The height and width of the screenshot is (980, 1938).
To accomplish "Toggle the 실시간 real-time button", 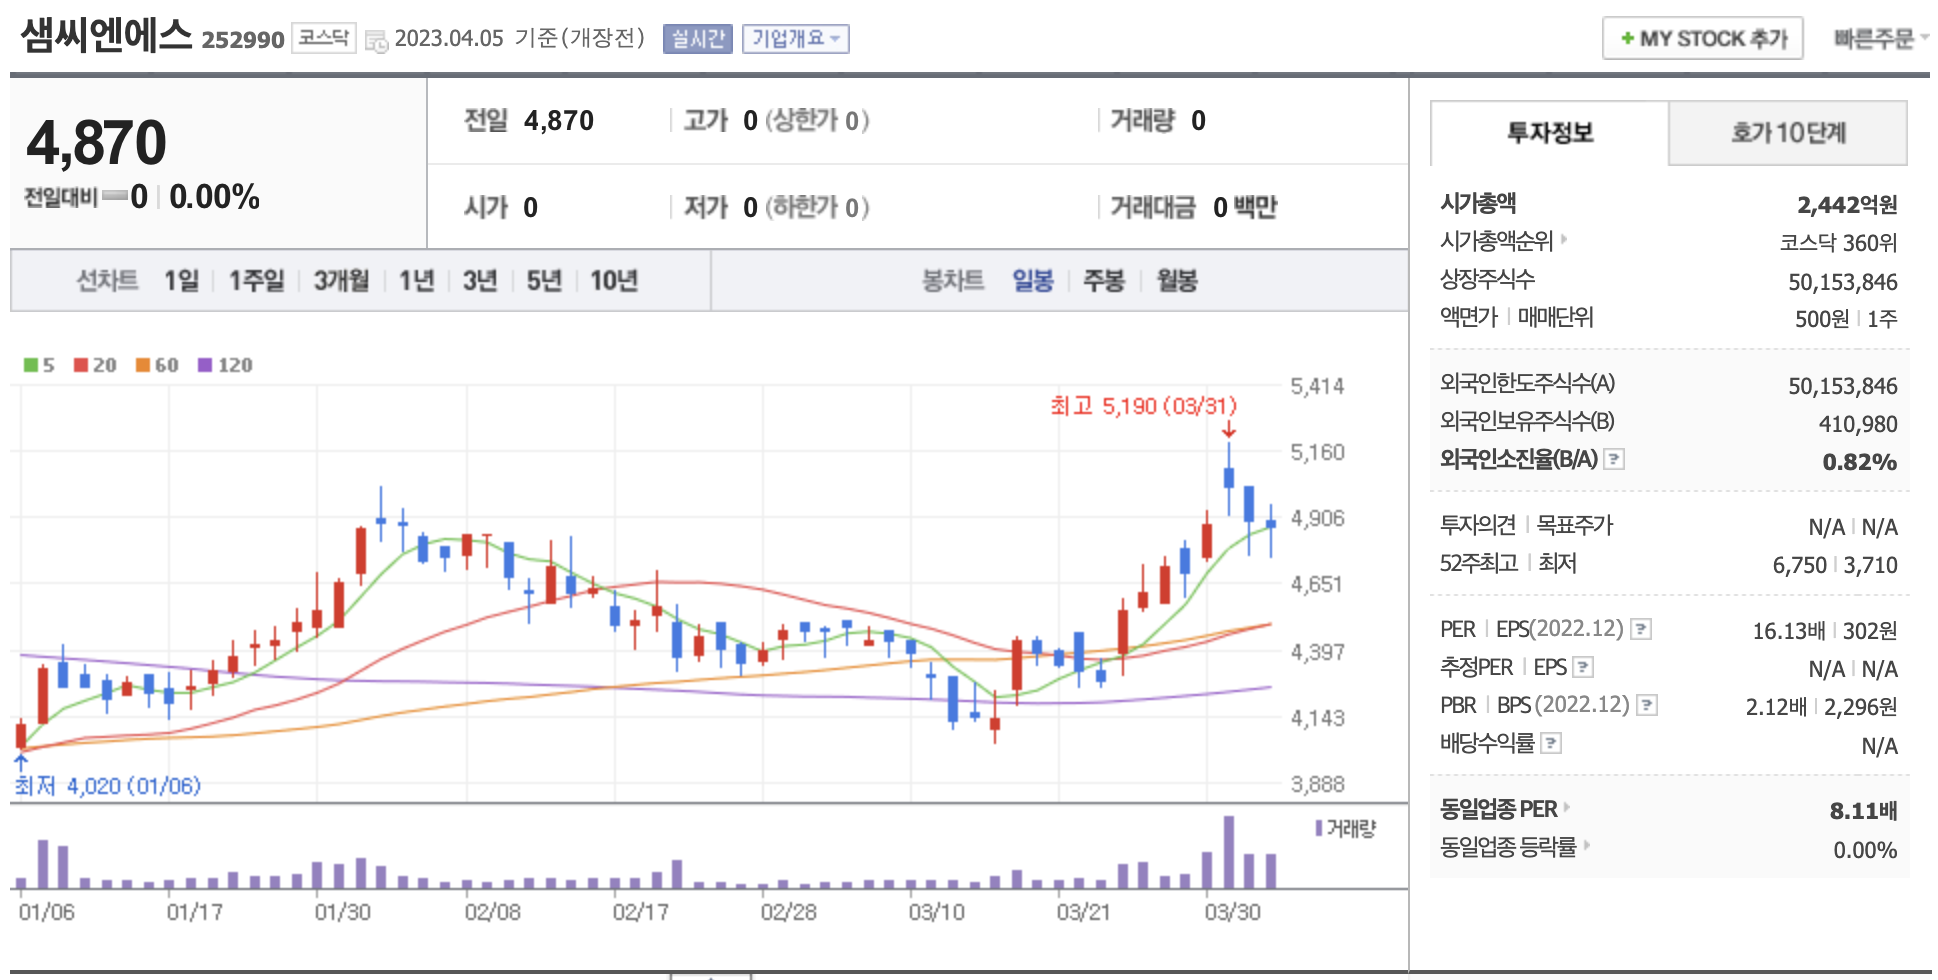I will pos(697,39).
